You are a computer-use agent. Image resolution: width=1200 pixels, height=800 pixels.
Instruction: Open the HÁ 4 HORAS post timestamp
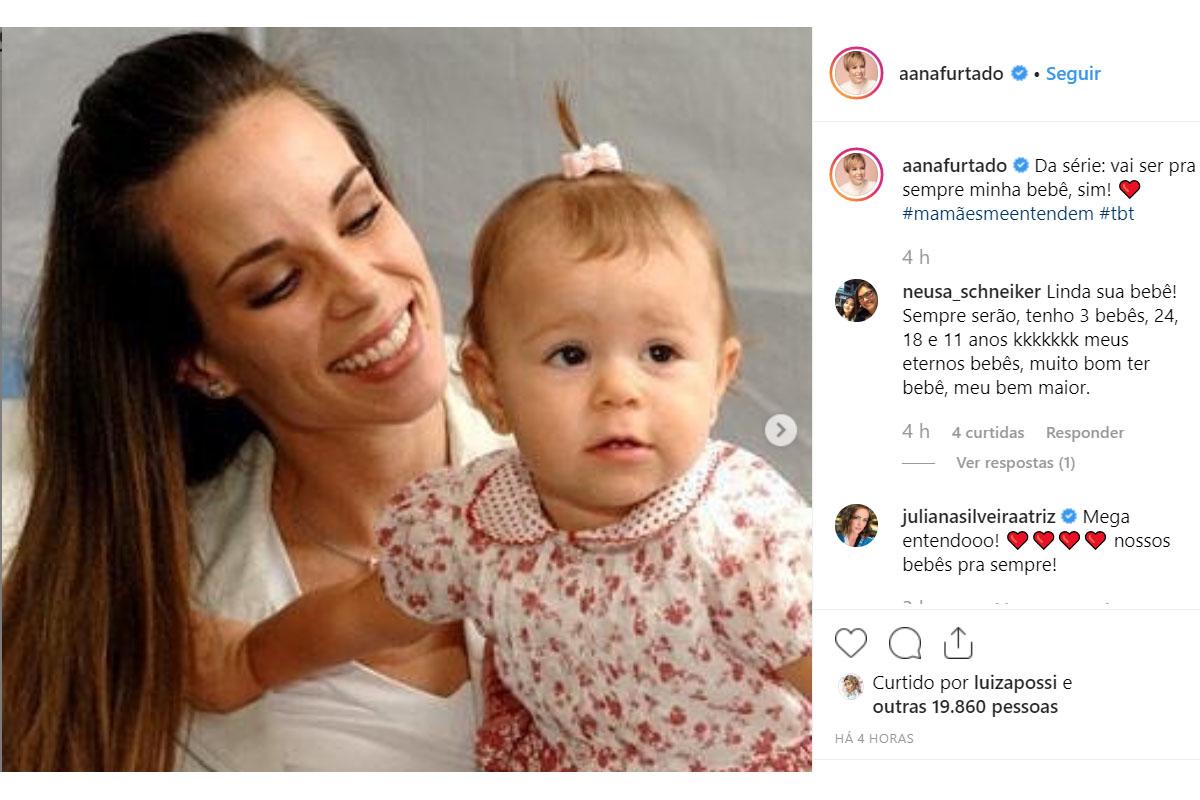tap(875, 739)
